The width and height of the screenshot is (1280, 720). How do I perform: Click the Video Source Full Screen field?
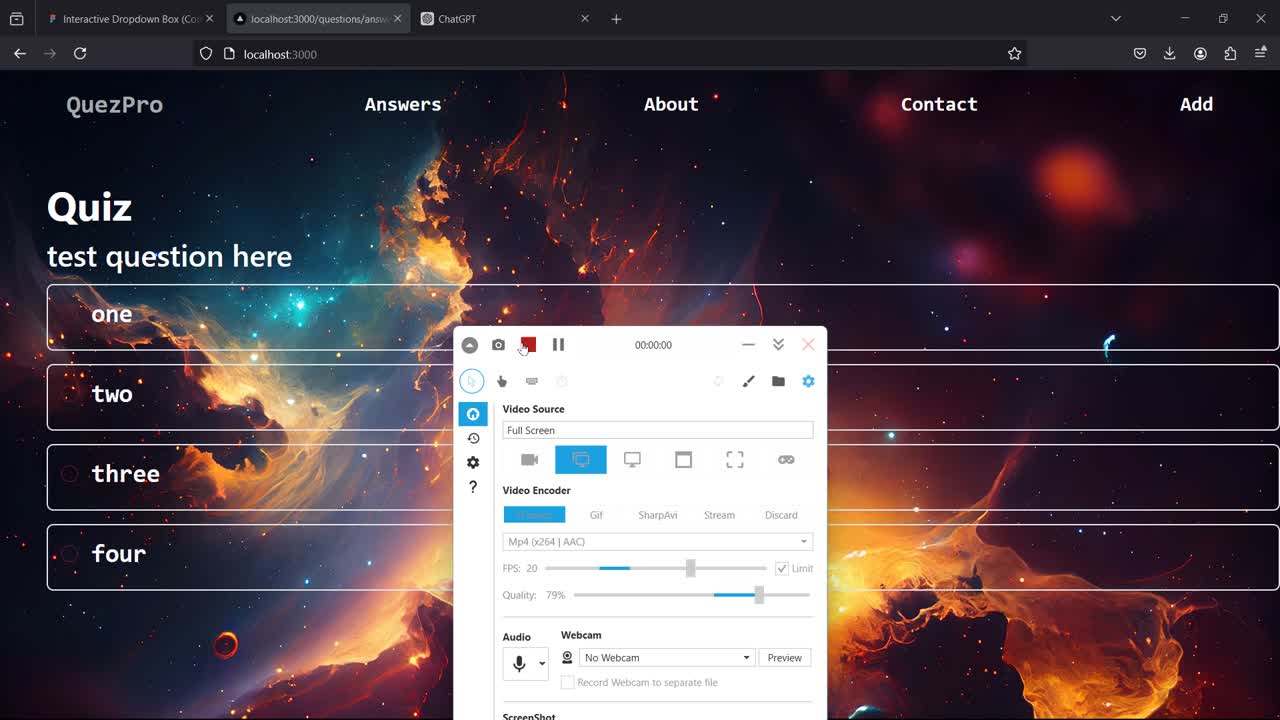[657, 430]
